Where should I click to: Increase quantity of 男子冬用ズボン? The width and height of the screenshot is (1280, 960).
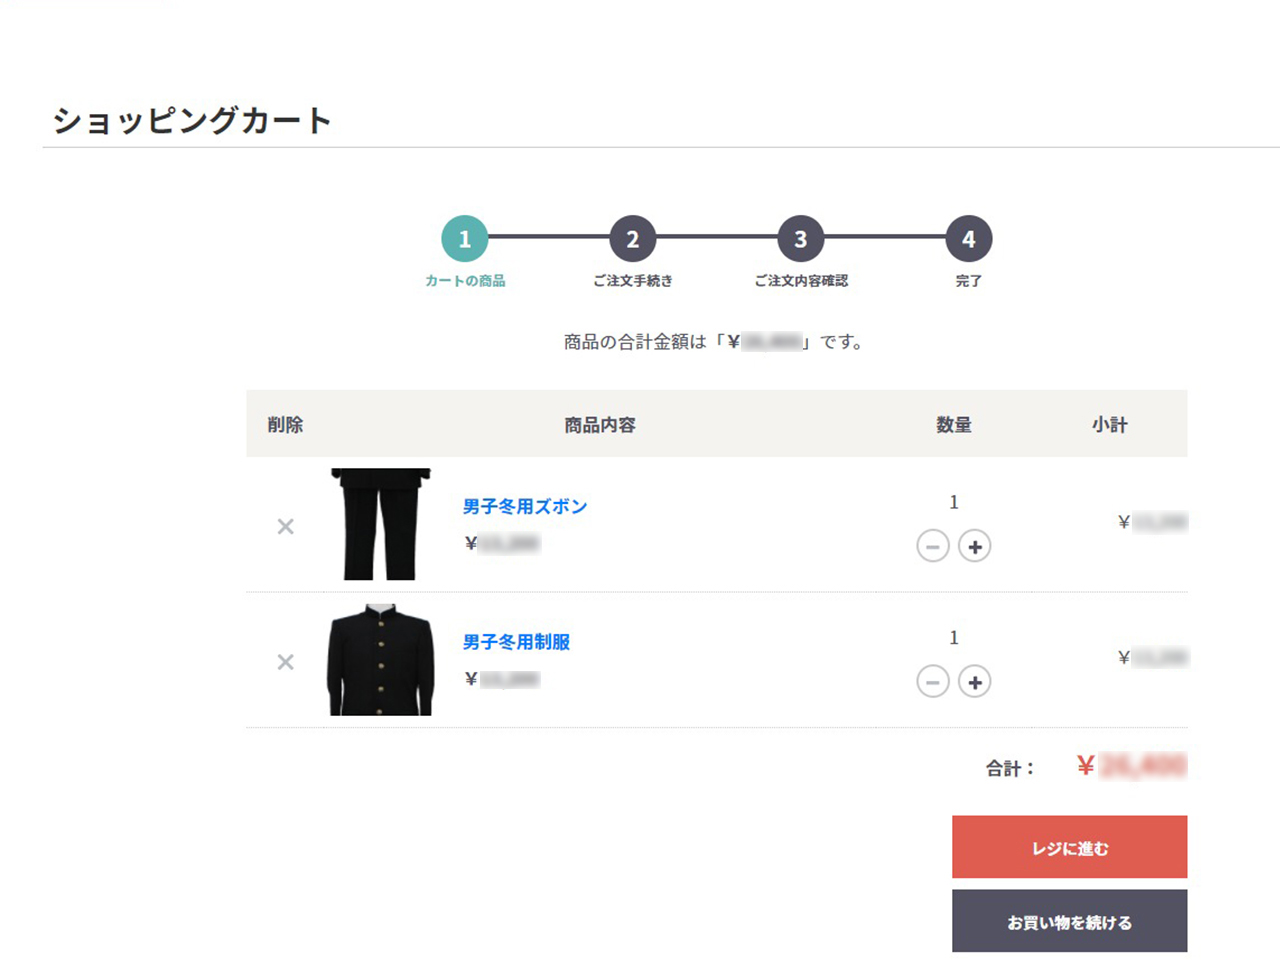pyautogui.click(x=975, y=546)
